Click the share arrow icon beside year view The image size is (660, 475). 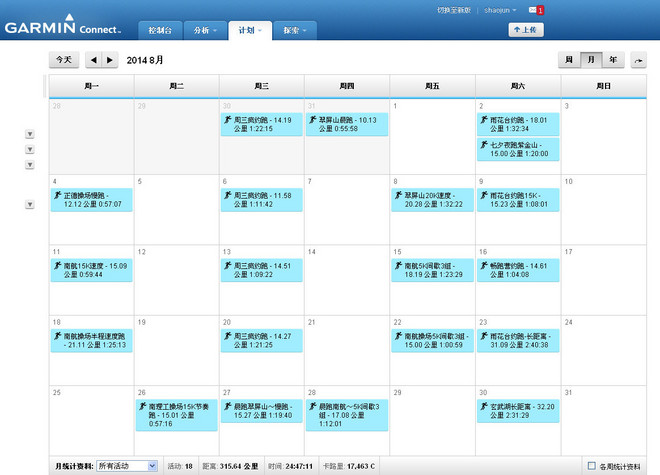[638, 61]
